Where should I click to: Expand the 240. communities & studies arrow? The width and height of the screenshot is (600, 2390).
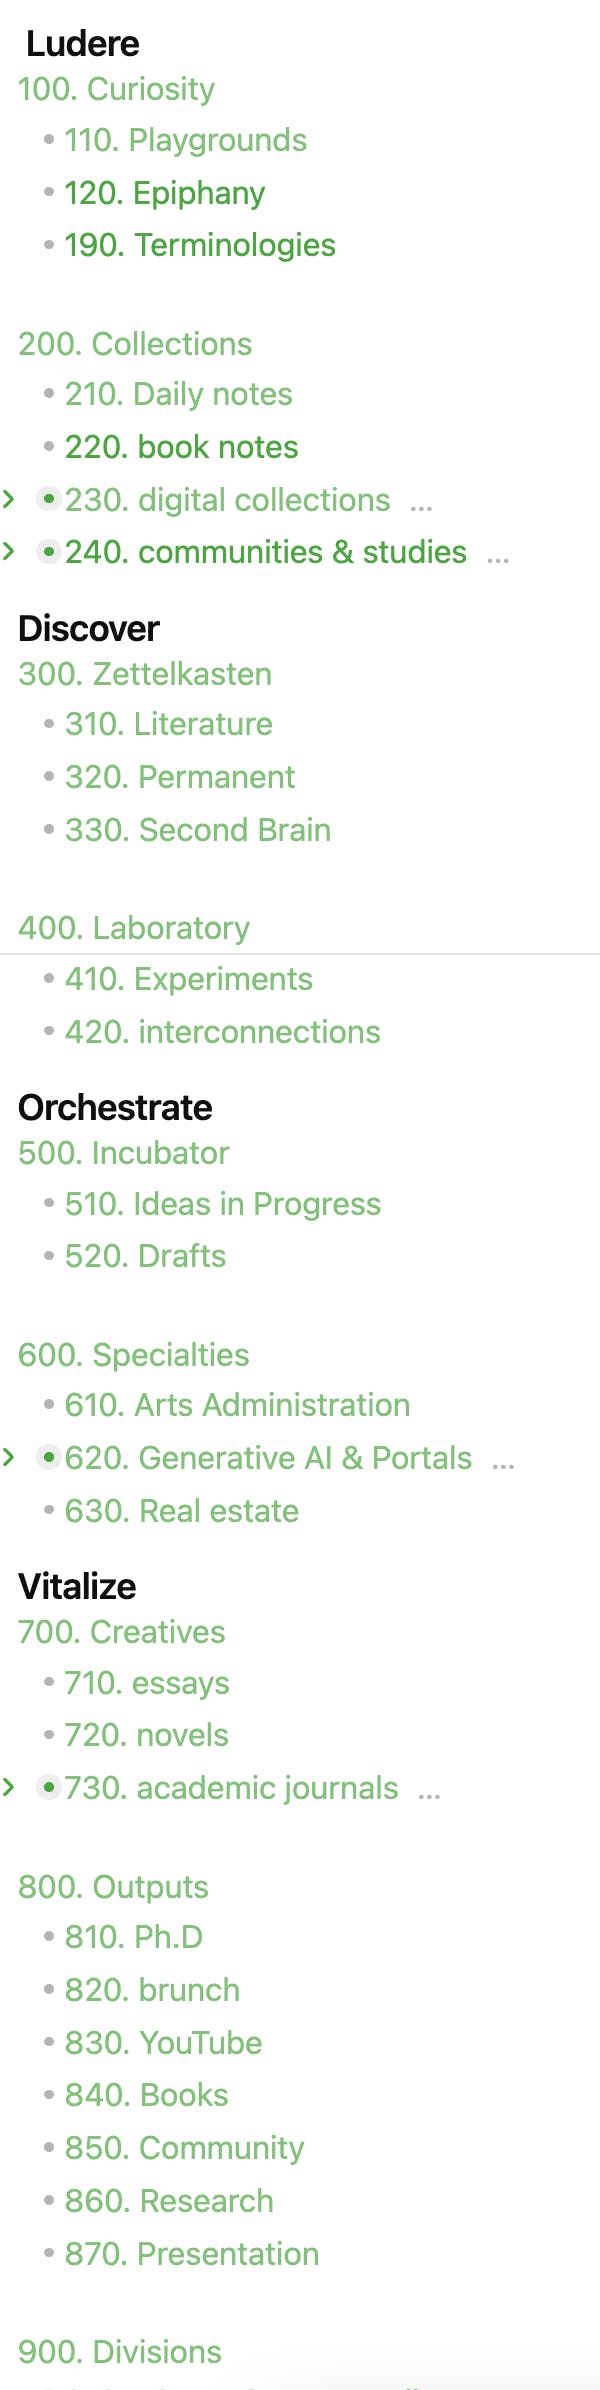tap(9, 550)
